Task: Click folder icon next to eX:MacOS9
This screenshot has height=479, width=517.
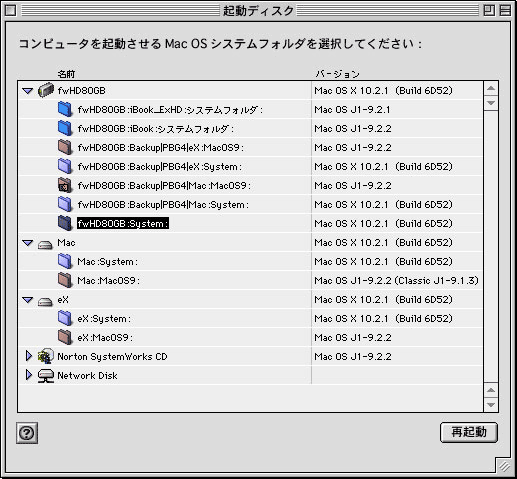Action: pyautogui.click(x=65, y=337)
